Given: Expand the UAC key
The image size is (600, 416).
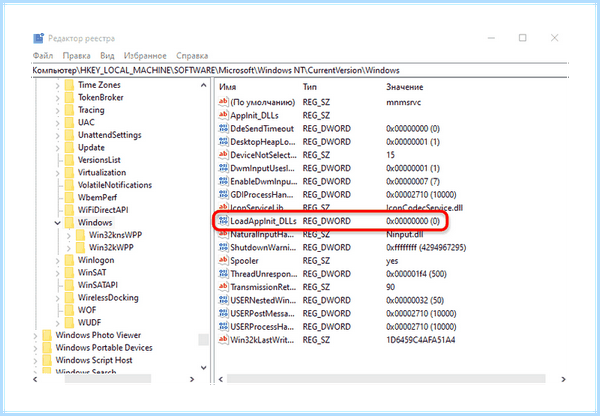Looking at the screenshot, I should pyautogui.click(x=57, y=123).
